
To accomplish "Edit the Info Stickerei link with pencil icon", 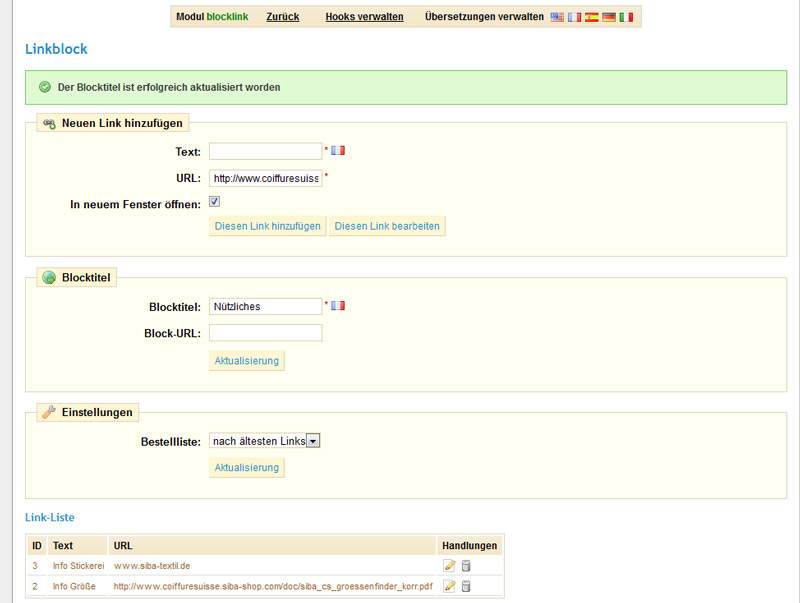I will (449, 565).
